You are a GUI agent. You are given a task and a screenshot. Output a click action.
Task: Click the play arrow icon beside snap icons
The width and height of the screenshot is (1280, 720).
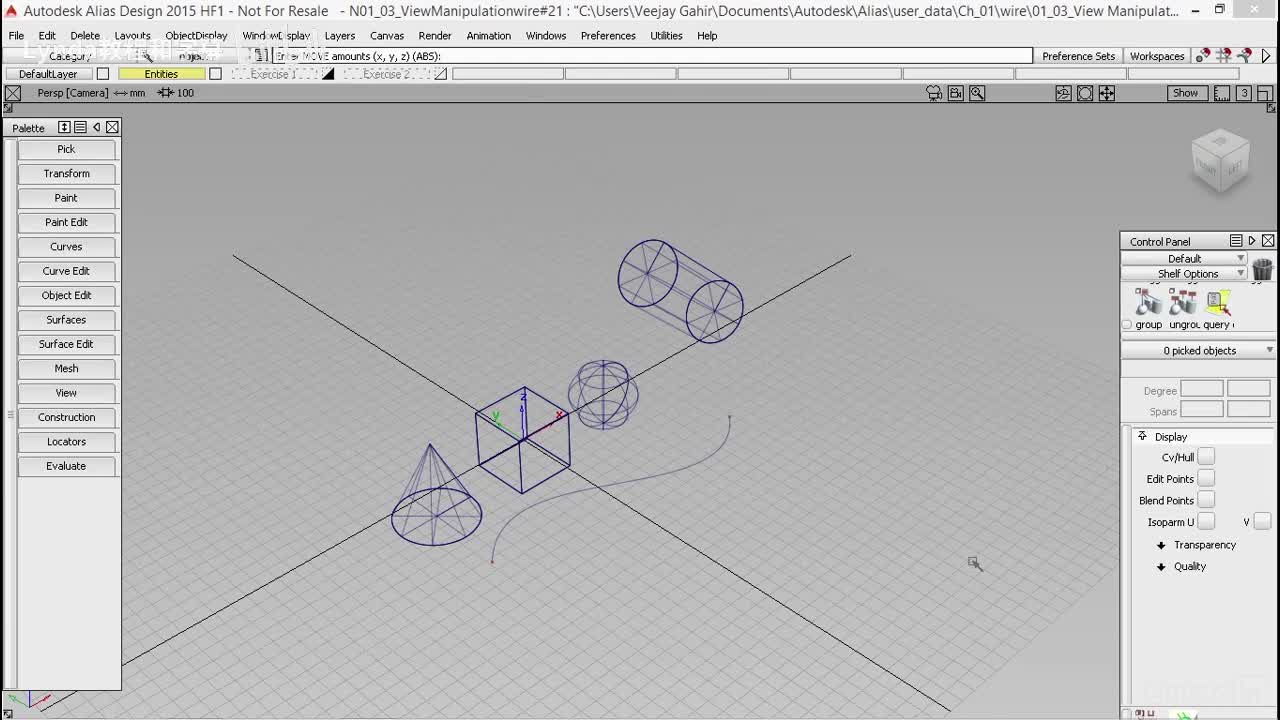[x=1266, y=56]
